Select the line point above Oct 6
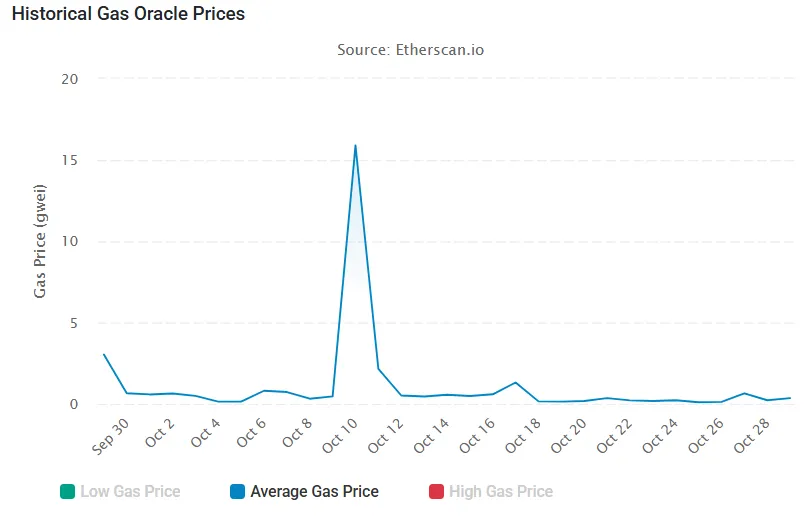 (x=264, y=391)
